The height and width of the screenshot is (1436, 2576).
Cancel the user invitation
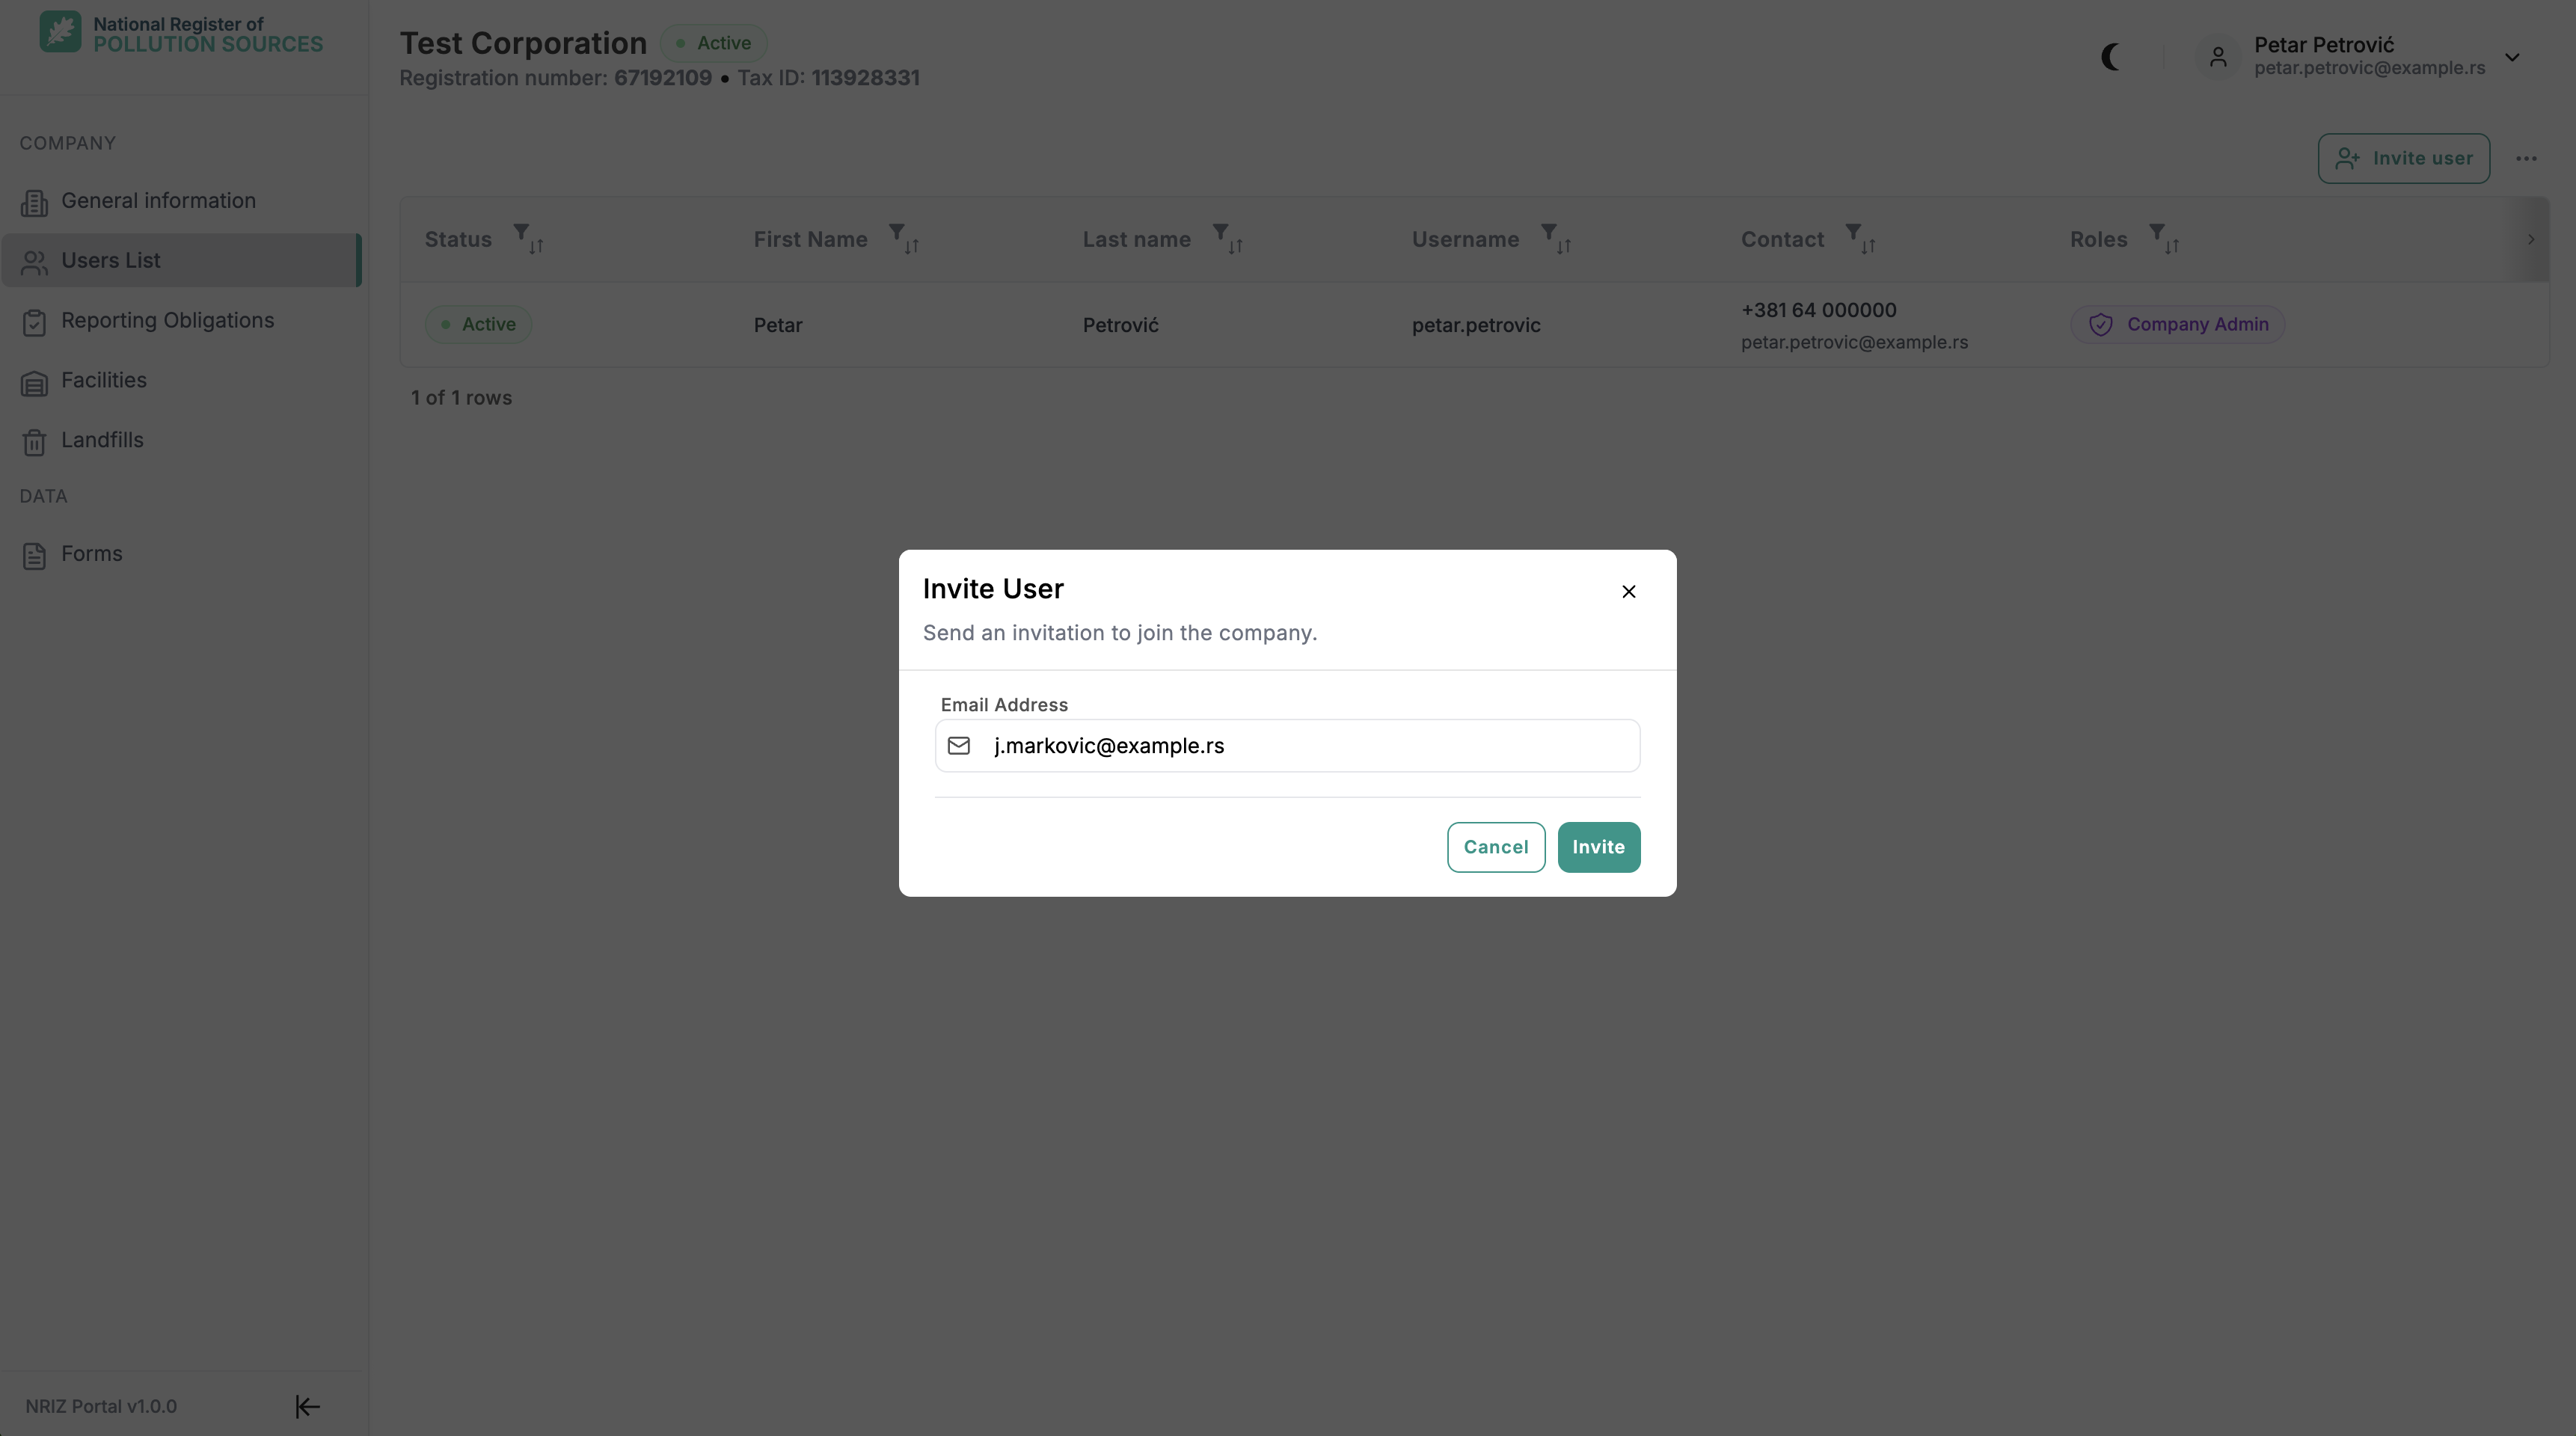(x=1496, y=847)
